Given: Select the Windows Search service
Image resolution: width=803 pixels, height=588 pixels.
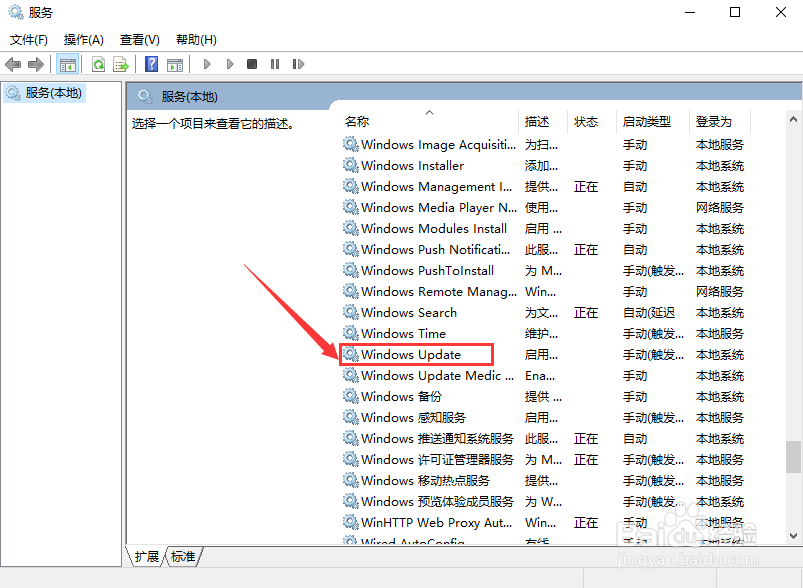Looking at the screenshot, I should point(543,312).
